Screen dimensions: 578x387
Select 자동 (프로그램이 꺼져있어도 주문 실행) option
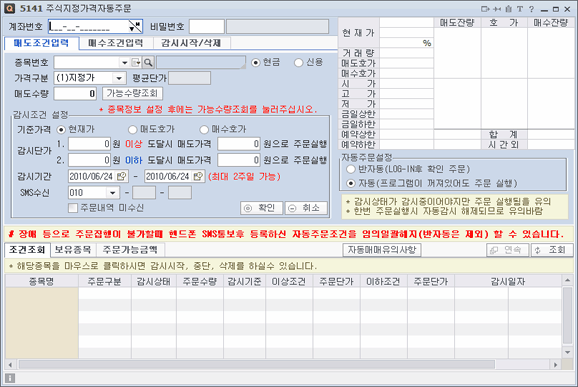click(351, 183)
